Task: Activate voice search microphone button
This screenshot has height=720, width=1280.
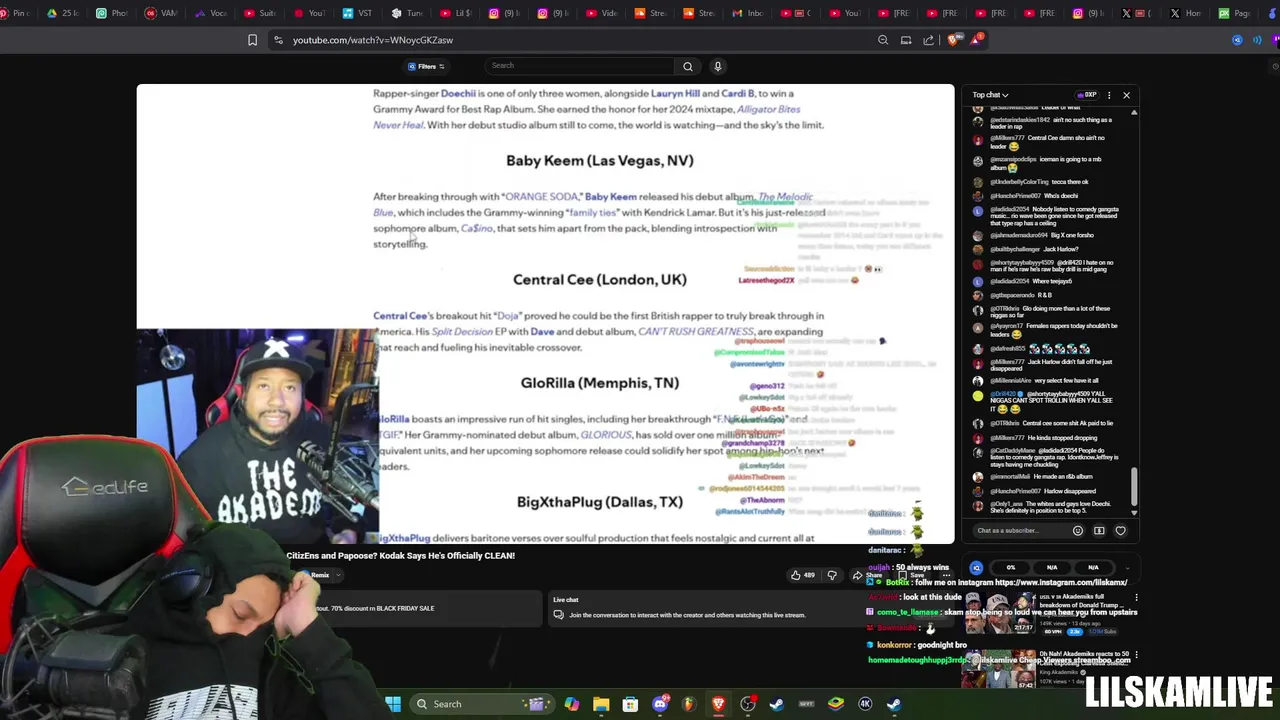Action: tap(717, 66)
